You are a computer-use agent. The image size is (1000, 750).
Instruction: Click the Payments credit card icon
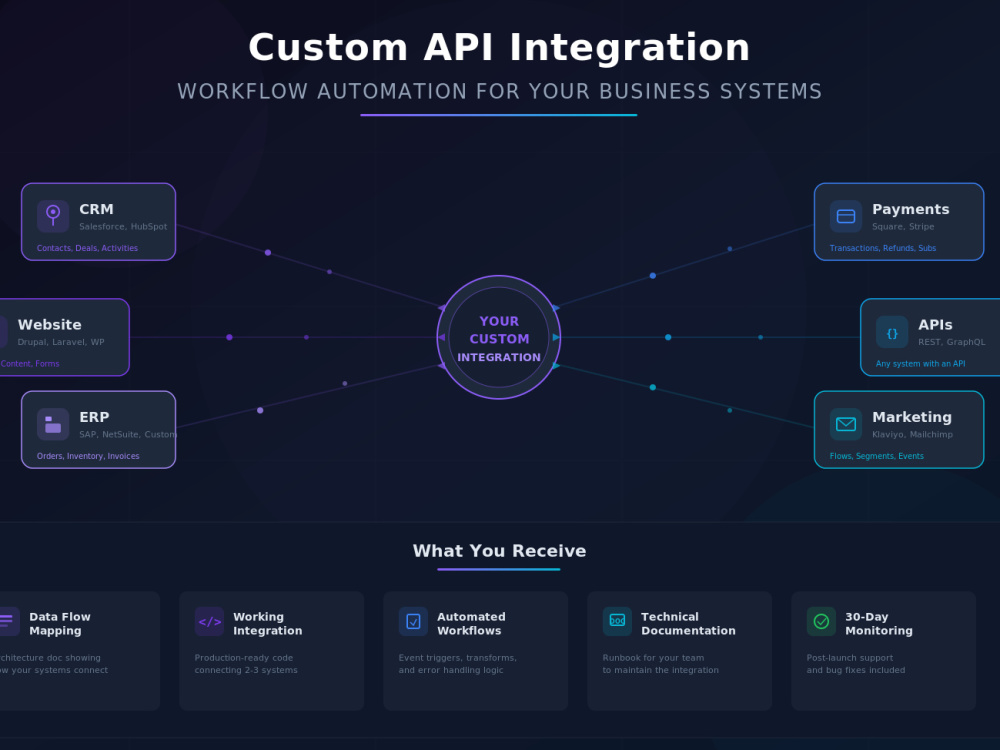coord(846,216)
